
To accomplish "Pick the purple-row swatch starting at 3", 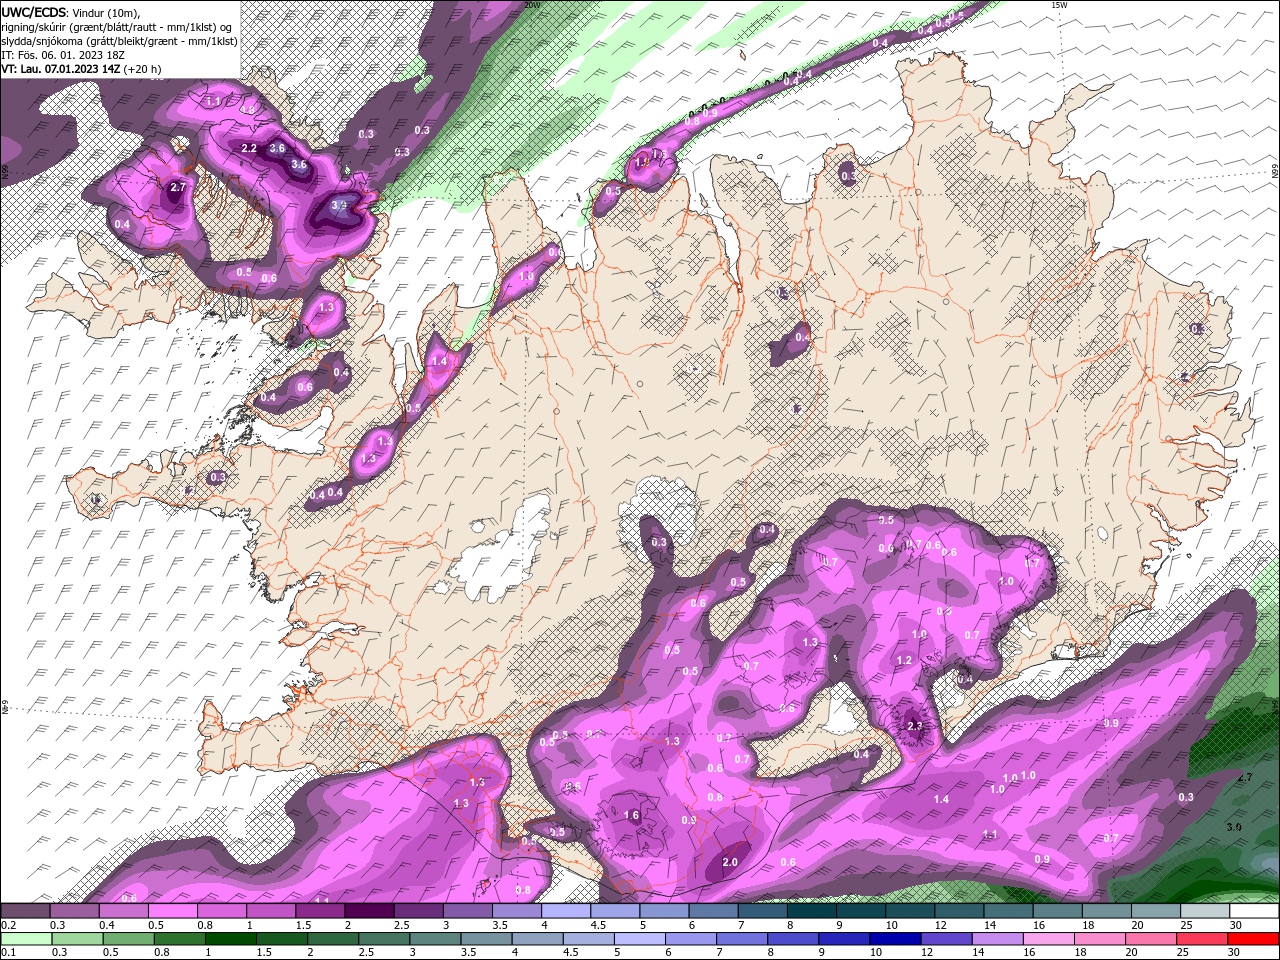I will (467, 911).
